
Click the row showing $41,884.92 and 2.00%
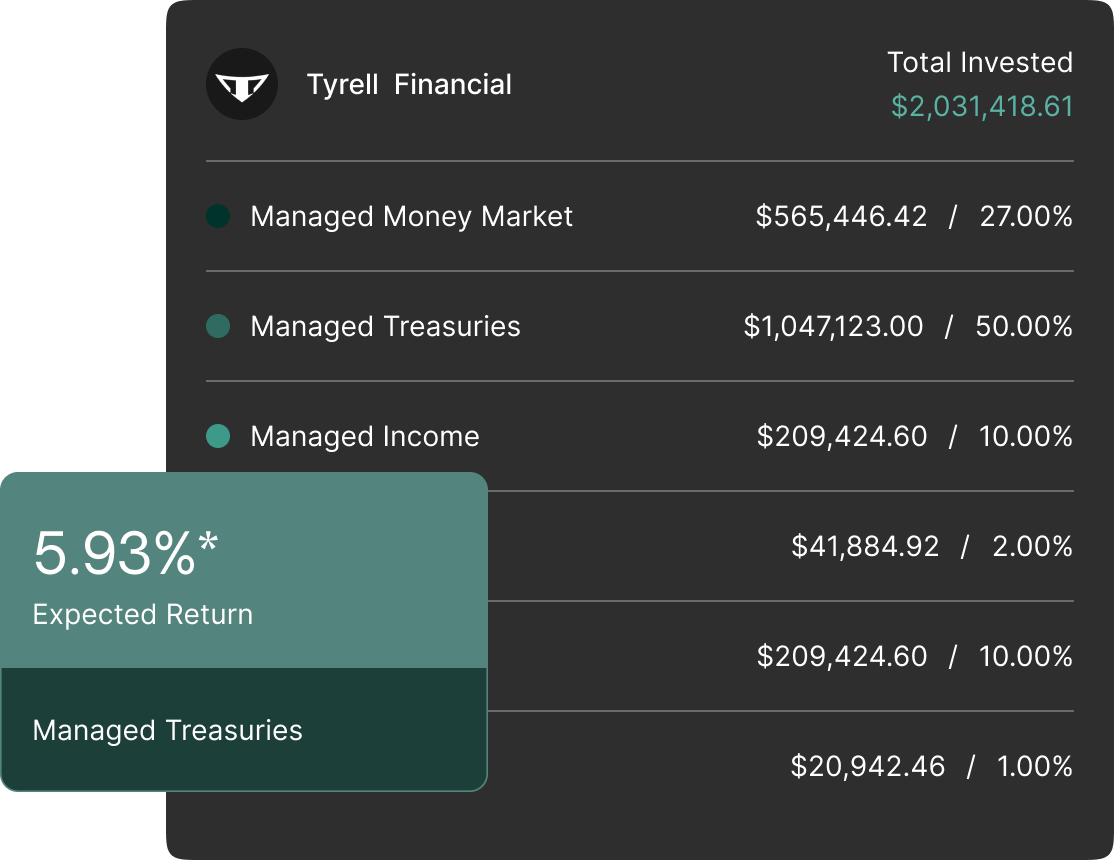[x=930, y=546]
